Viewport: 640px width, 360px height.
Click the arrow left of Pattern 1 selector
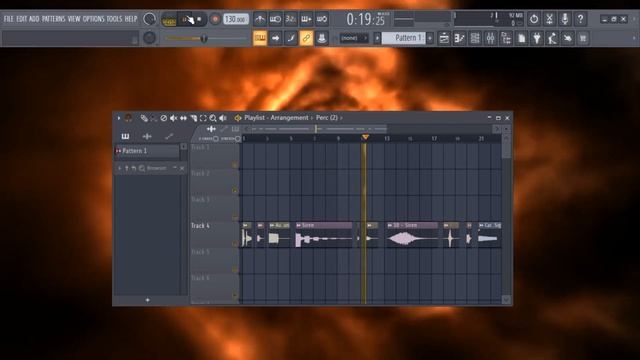point(377,38)
